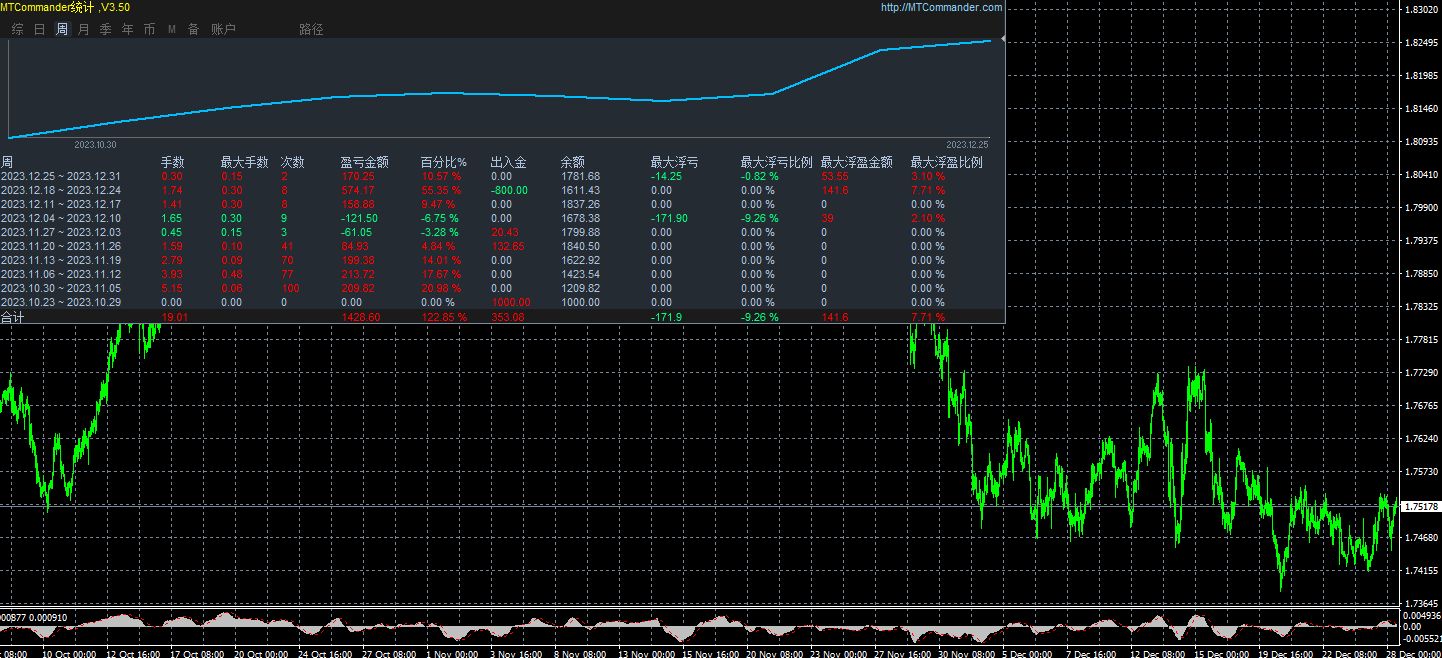Select the 2023.12.25 ~ 2023.12.31 week row
1442x658 pixels.
click(503, 176)
